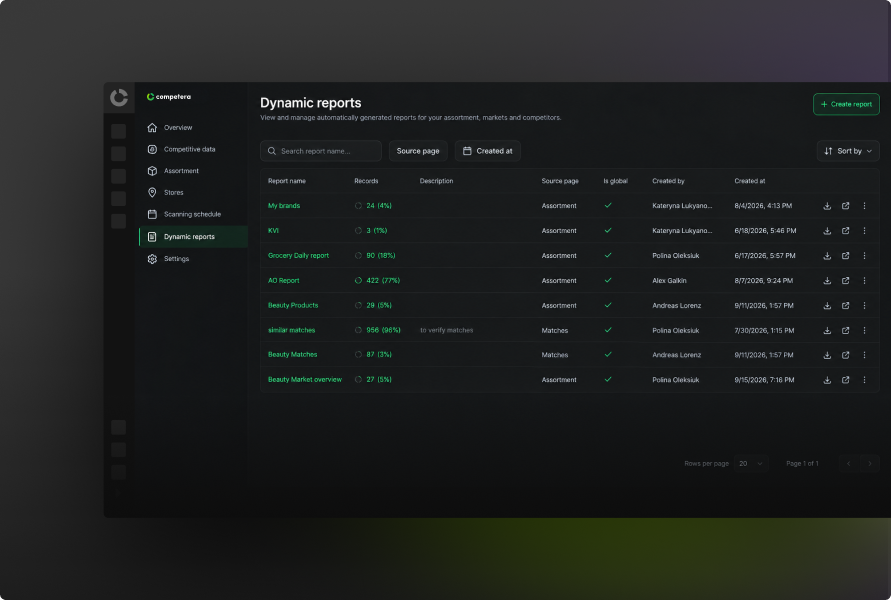Screen dimensions: 891x600
Task: Navigate to Stores page
Action: click(x=193, y=193)
